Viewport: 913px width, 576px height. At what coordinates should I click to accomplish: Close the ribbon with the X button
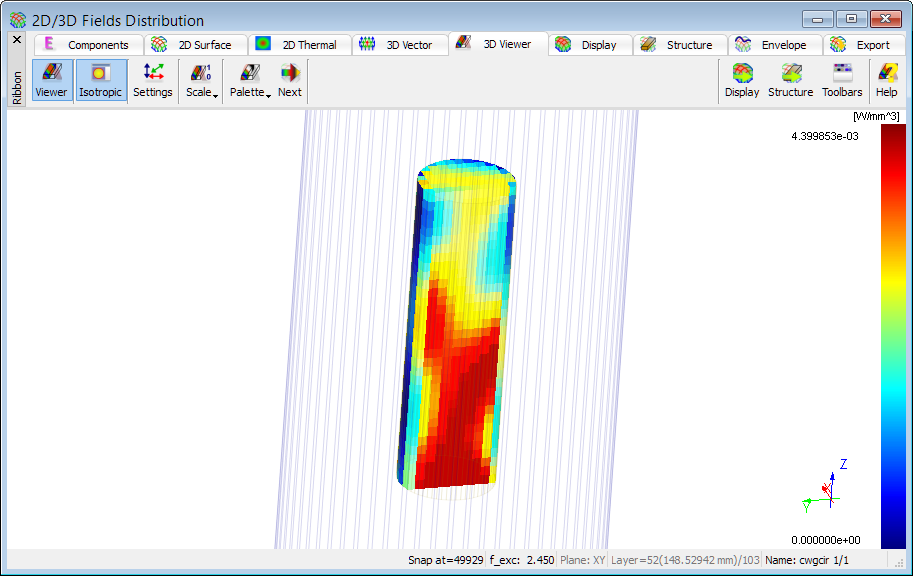[x=17, y=40]
